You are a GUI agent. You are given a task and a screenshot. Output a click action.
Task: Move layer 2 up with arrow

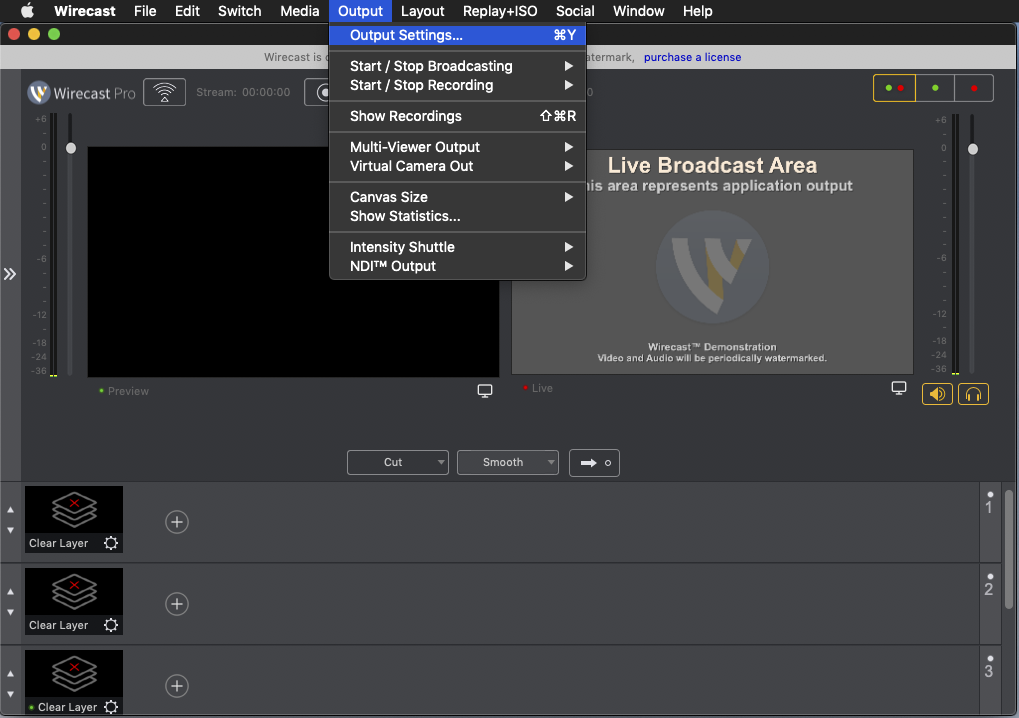(x=10, y=592)
